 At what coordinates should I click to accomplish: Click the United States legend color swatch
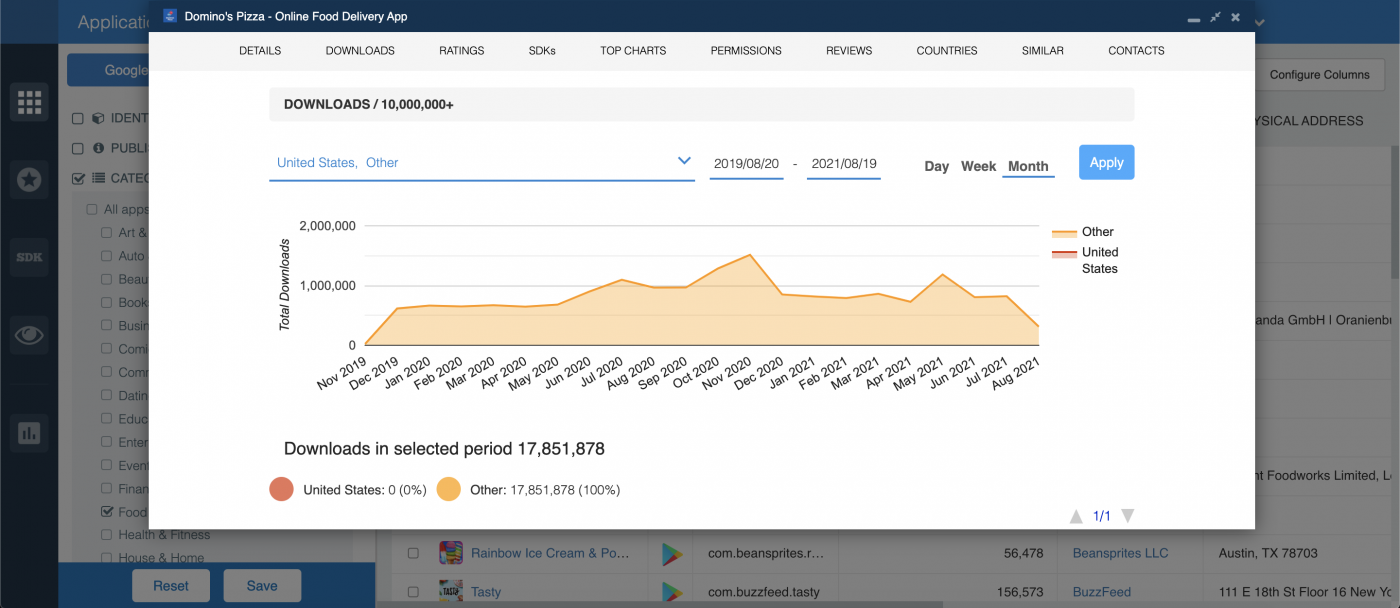(x=1064, y=253)
